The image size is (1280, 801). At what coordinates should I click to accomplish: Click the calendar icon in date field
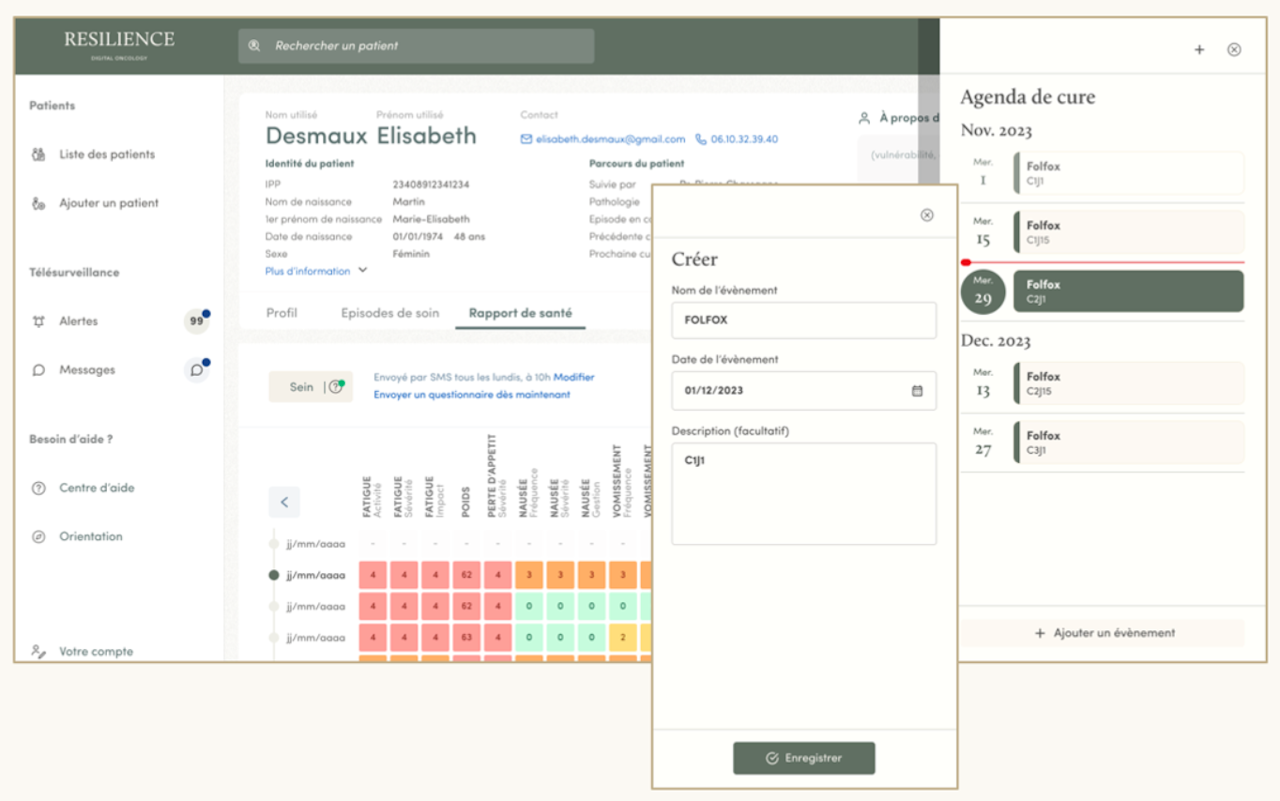pos(917,391)
